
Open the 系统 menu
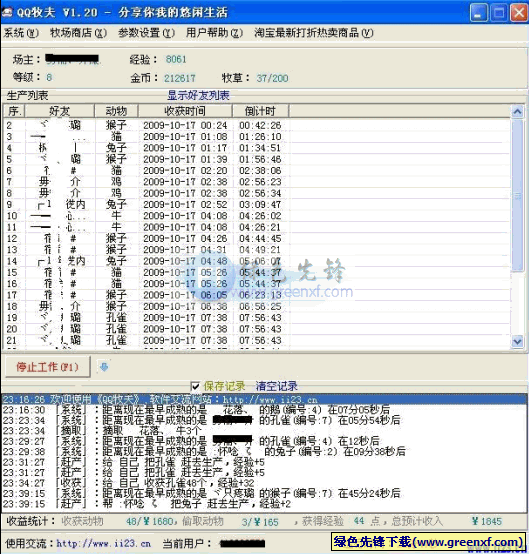tap(21, 33)
